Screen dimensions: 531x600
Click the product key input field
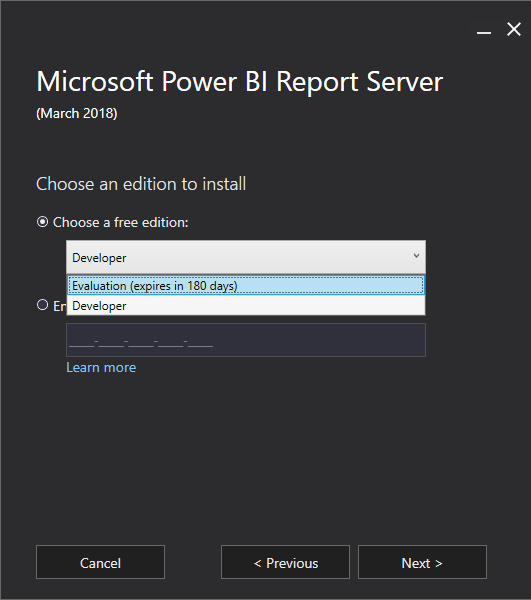[x=246, y=340]
